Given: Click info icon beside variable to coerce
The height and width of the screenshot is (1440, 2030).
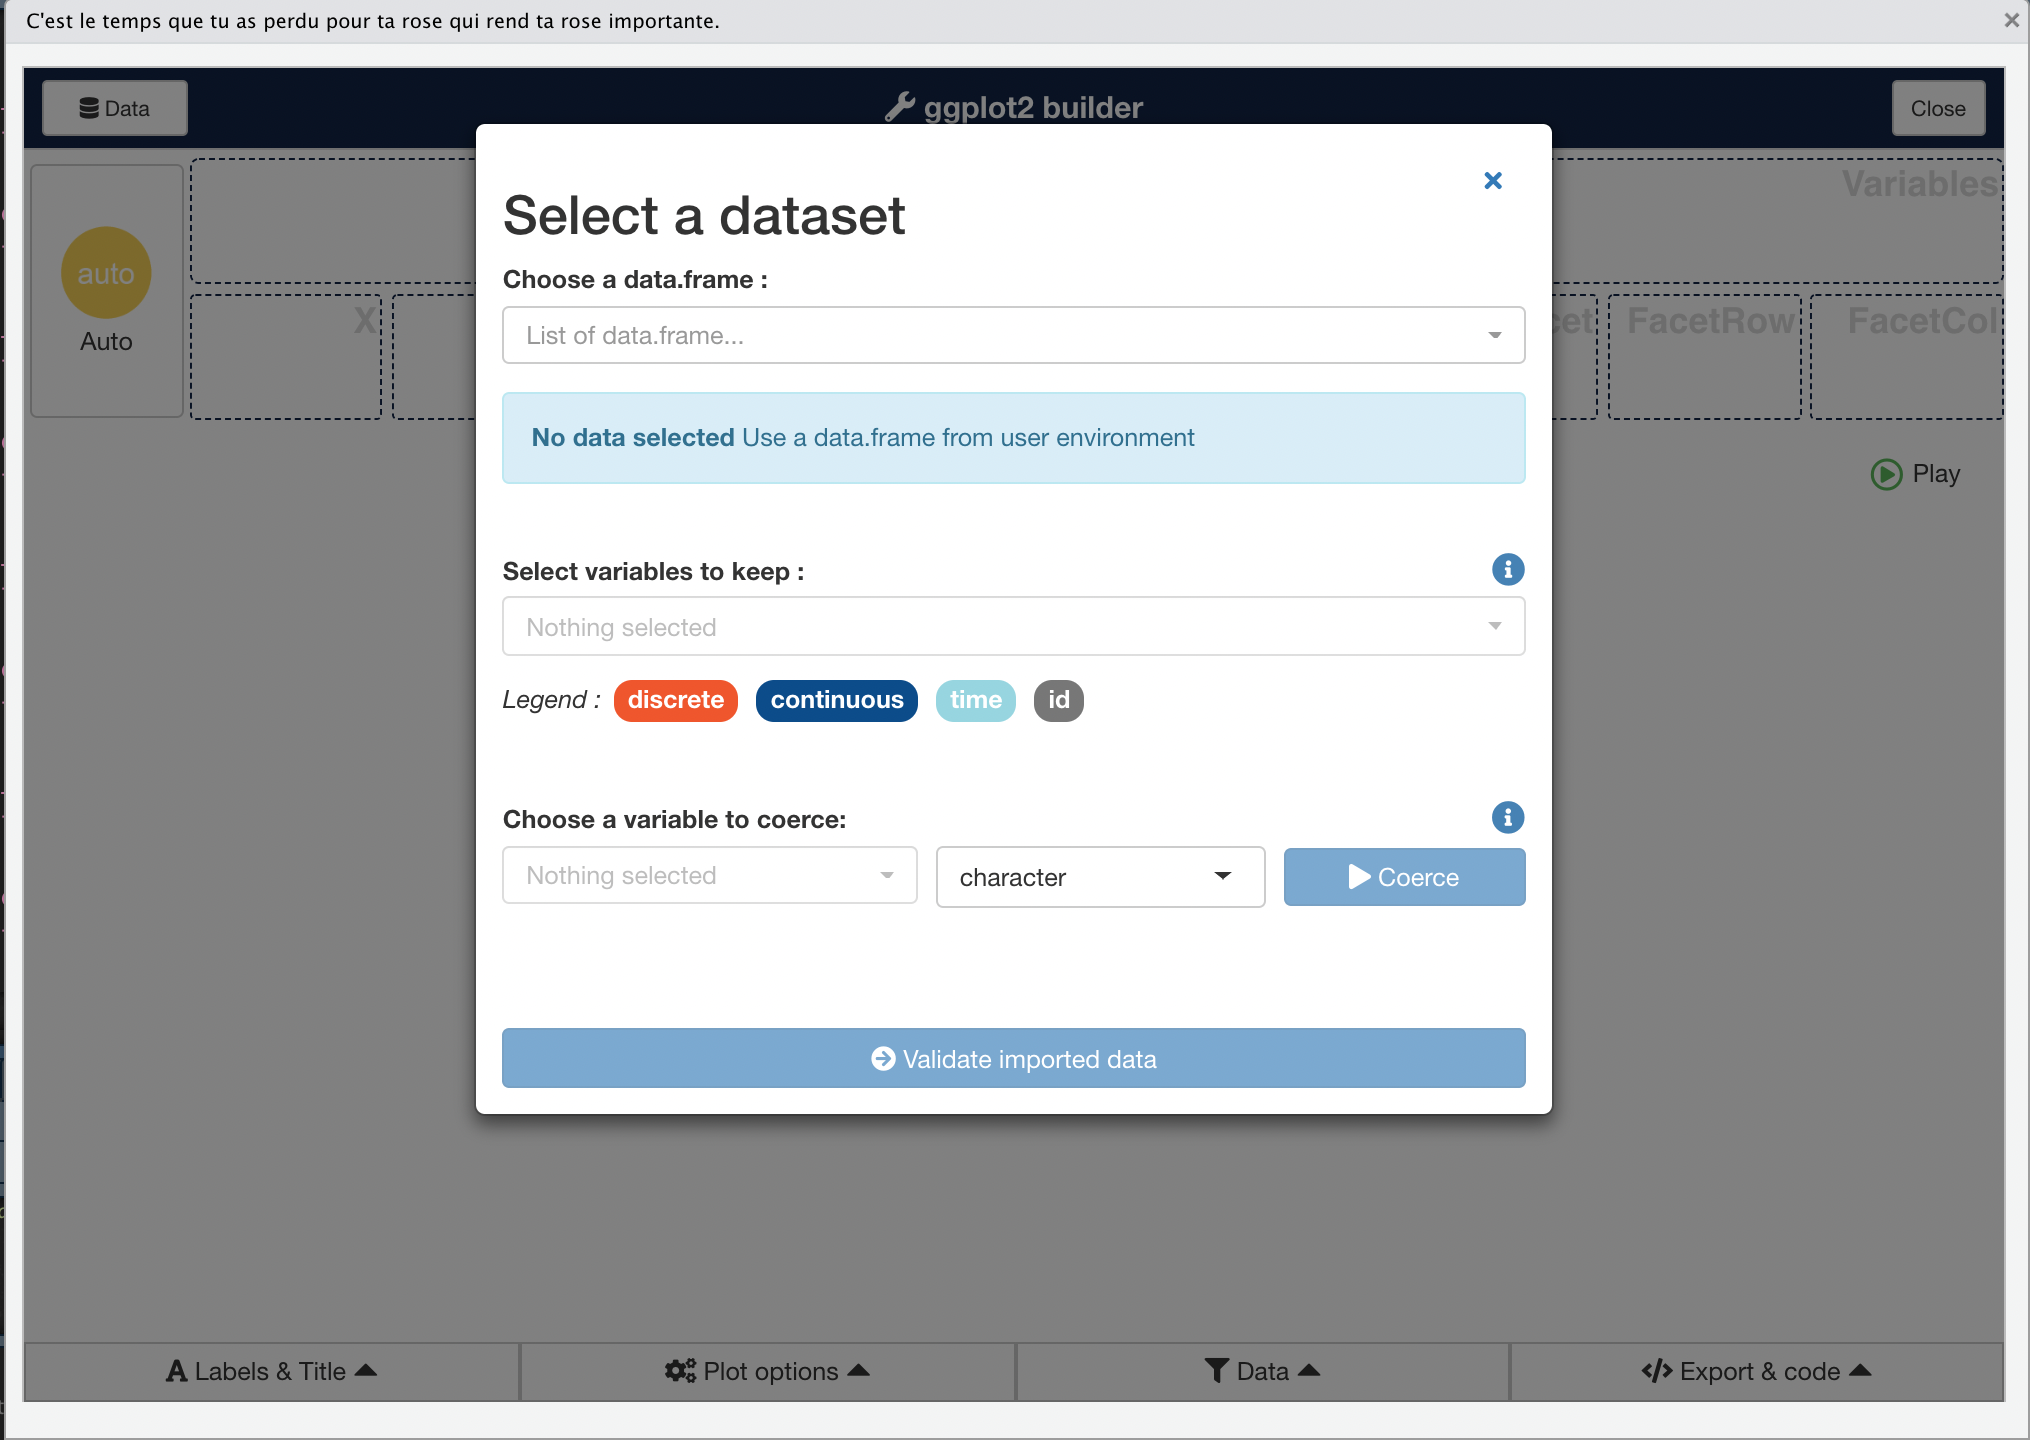Looking at the screenshot, I should point(1508,817).
